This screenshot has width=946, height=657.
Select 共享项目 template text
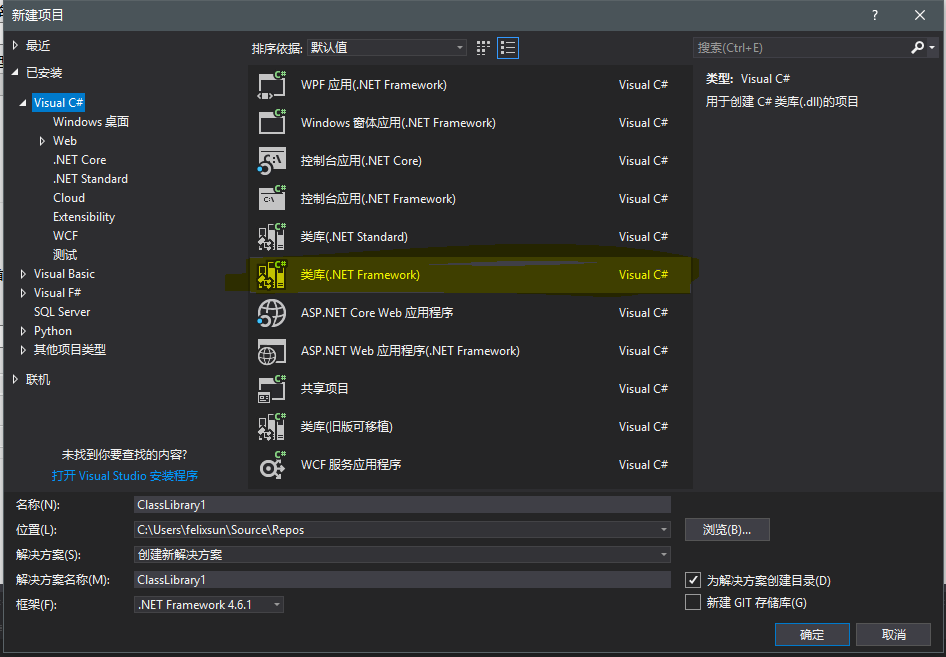click(325, 389)
